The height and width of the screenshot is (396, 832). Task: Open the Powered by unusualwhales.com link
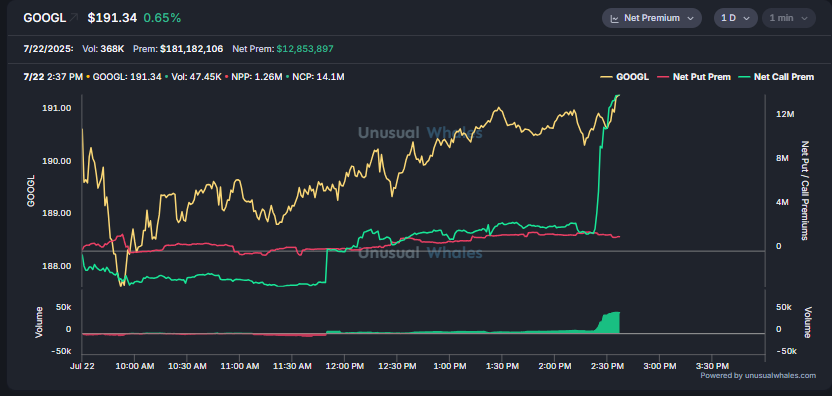(x=758, y=375)
